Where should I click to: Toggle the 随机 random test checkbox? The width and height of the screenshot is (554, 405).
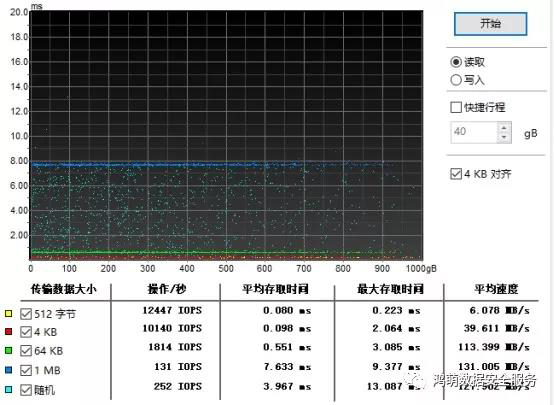pos(26,390)
